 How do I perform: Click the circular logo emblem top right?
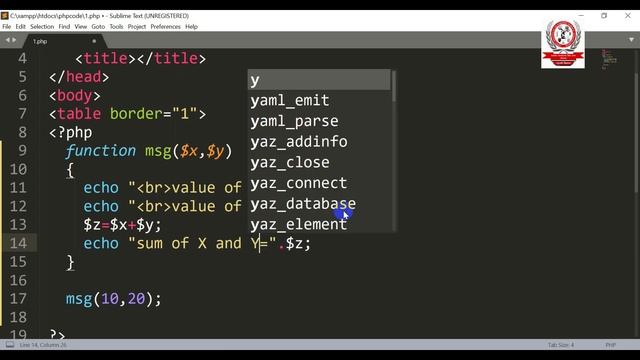tap(563, 44)
